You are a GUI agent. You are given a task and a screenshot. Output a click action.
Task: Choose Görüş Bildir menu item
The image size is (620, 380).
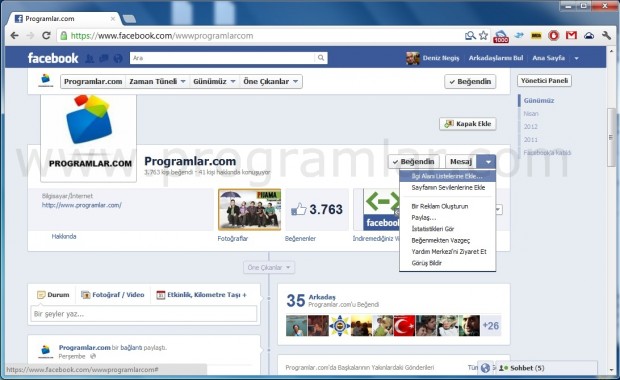pyautogui.click(x=448, y=263)
